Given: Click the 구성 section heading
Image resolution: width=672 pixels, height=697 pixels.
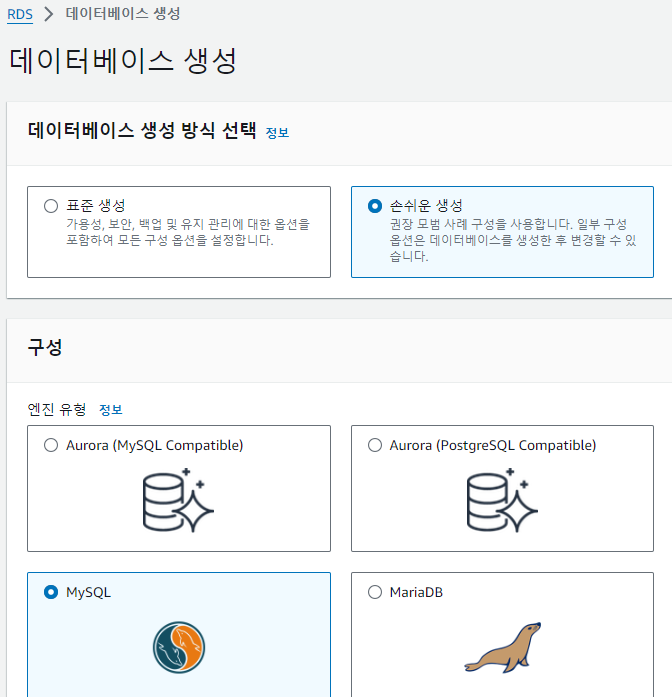Looking at the screenshot, I should [45, 347].
